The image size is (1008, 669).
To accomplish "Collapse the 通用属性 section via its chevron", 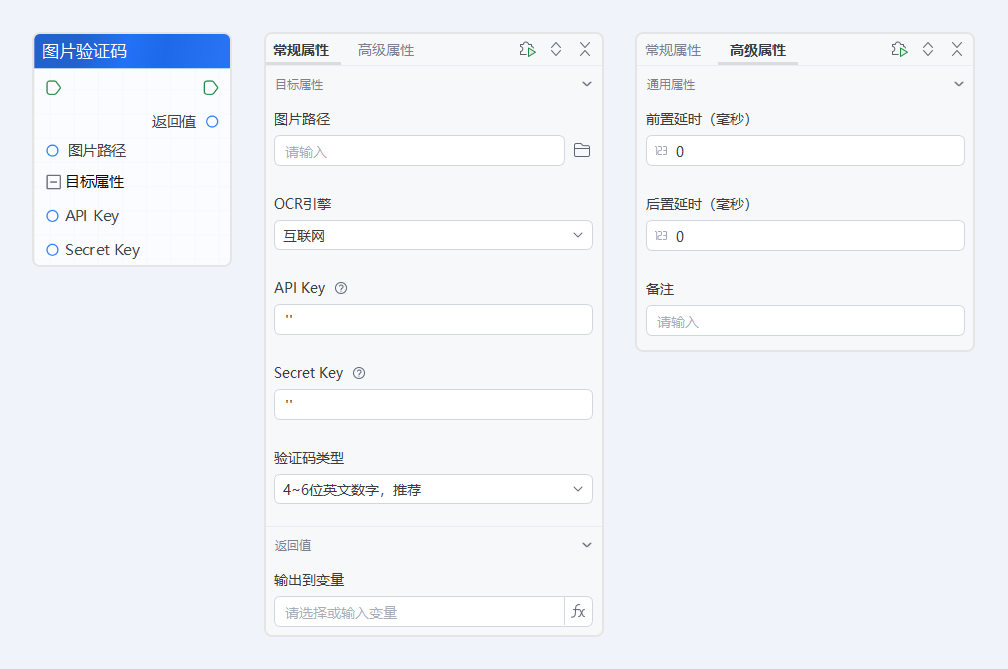I will (958, 84).
